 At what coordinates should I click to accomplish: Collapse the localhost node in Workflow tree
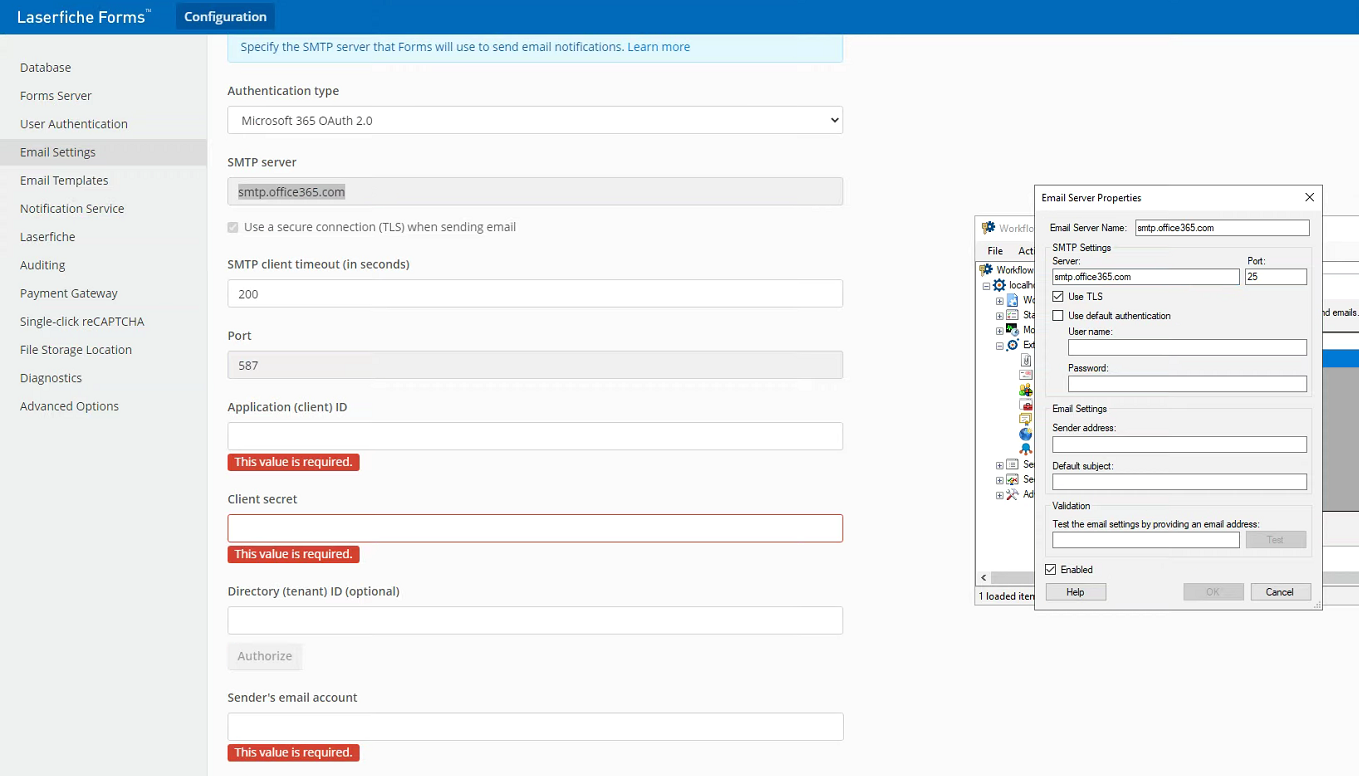coord(986,286)
